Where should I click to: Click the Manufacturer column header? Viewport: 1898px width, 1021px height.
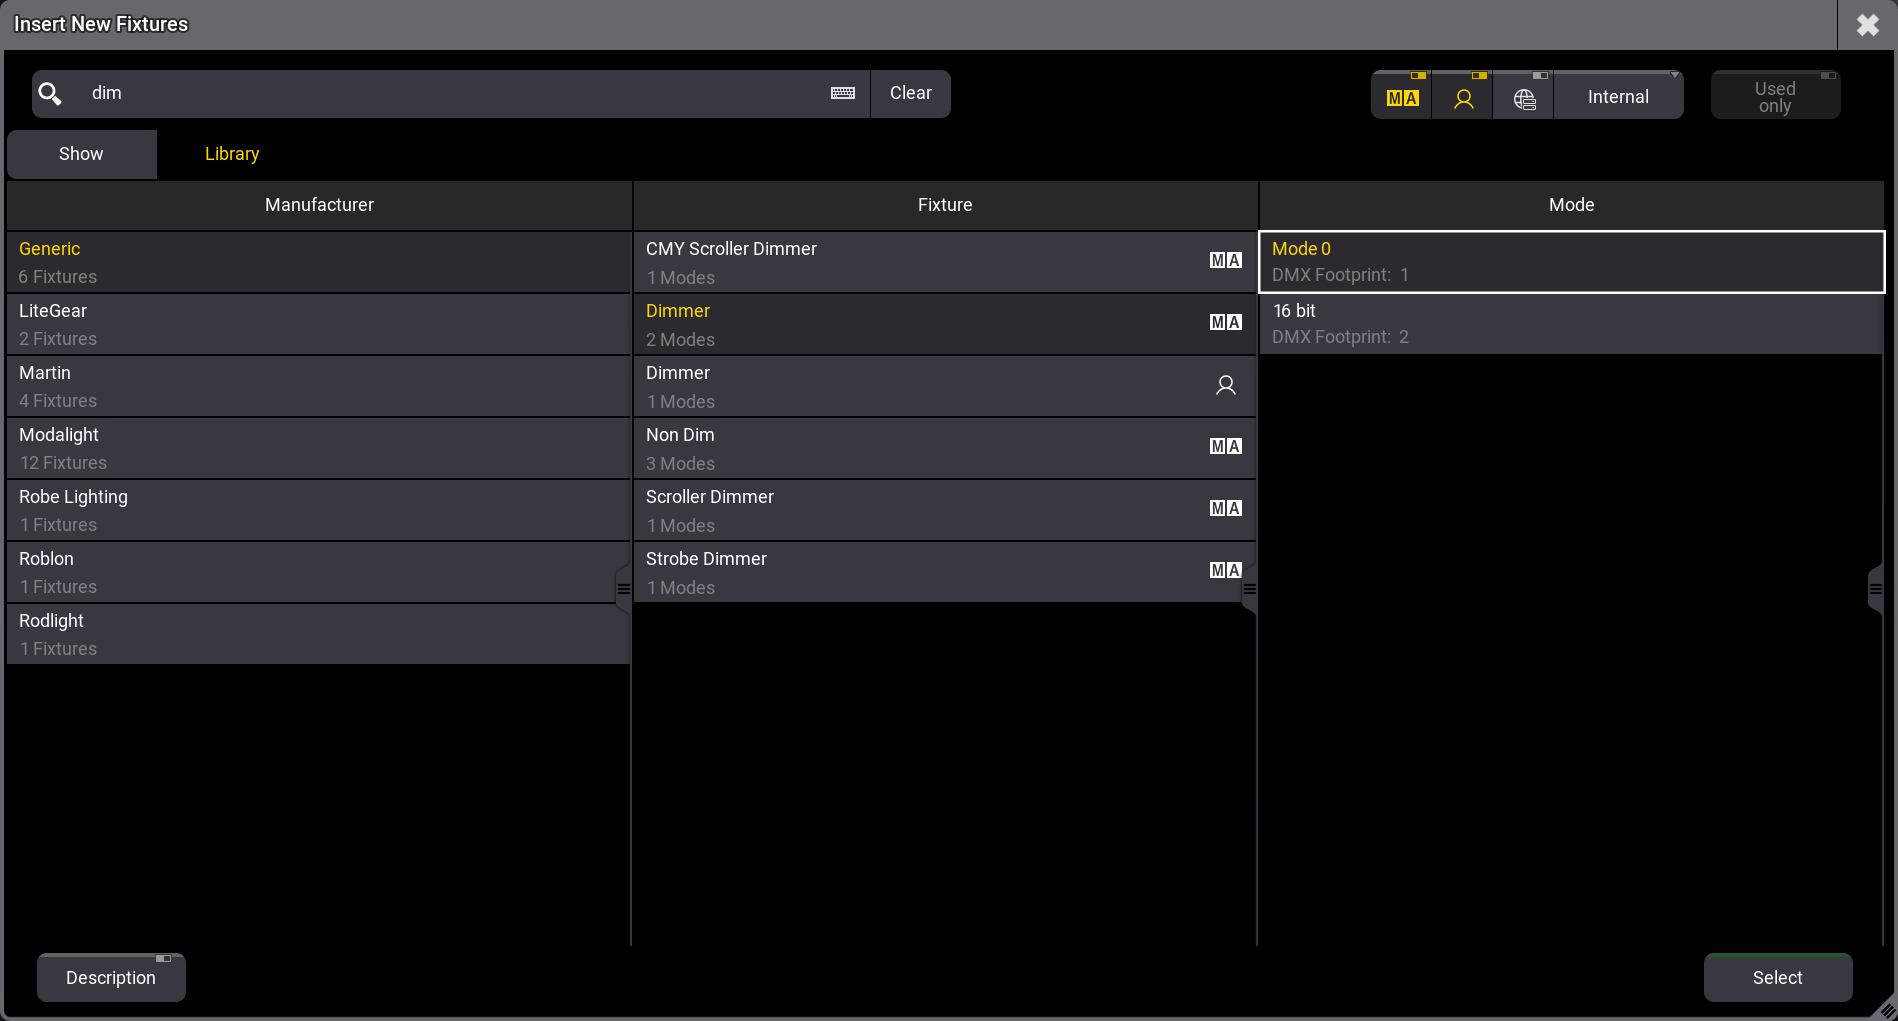point(319,205)
